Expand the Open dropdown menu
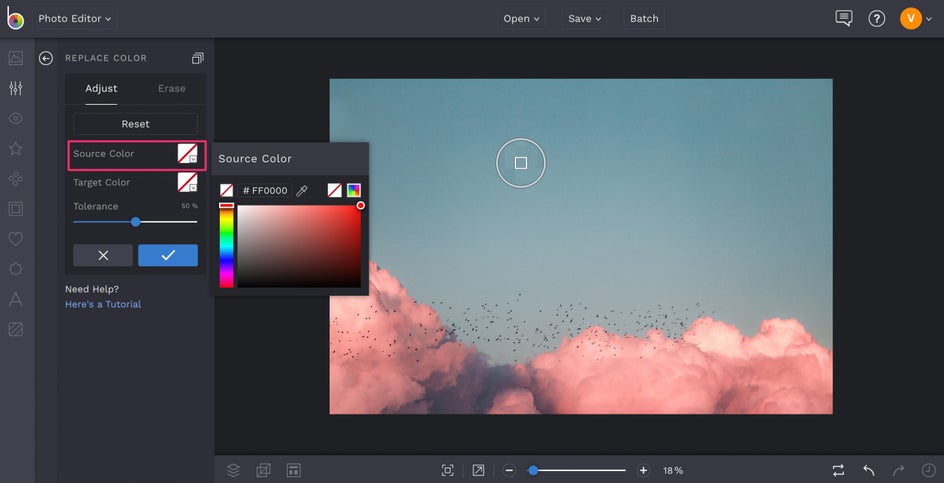944x483 pixels. (x=522, y=18)
